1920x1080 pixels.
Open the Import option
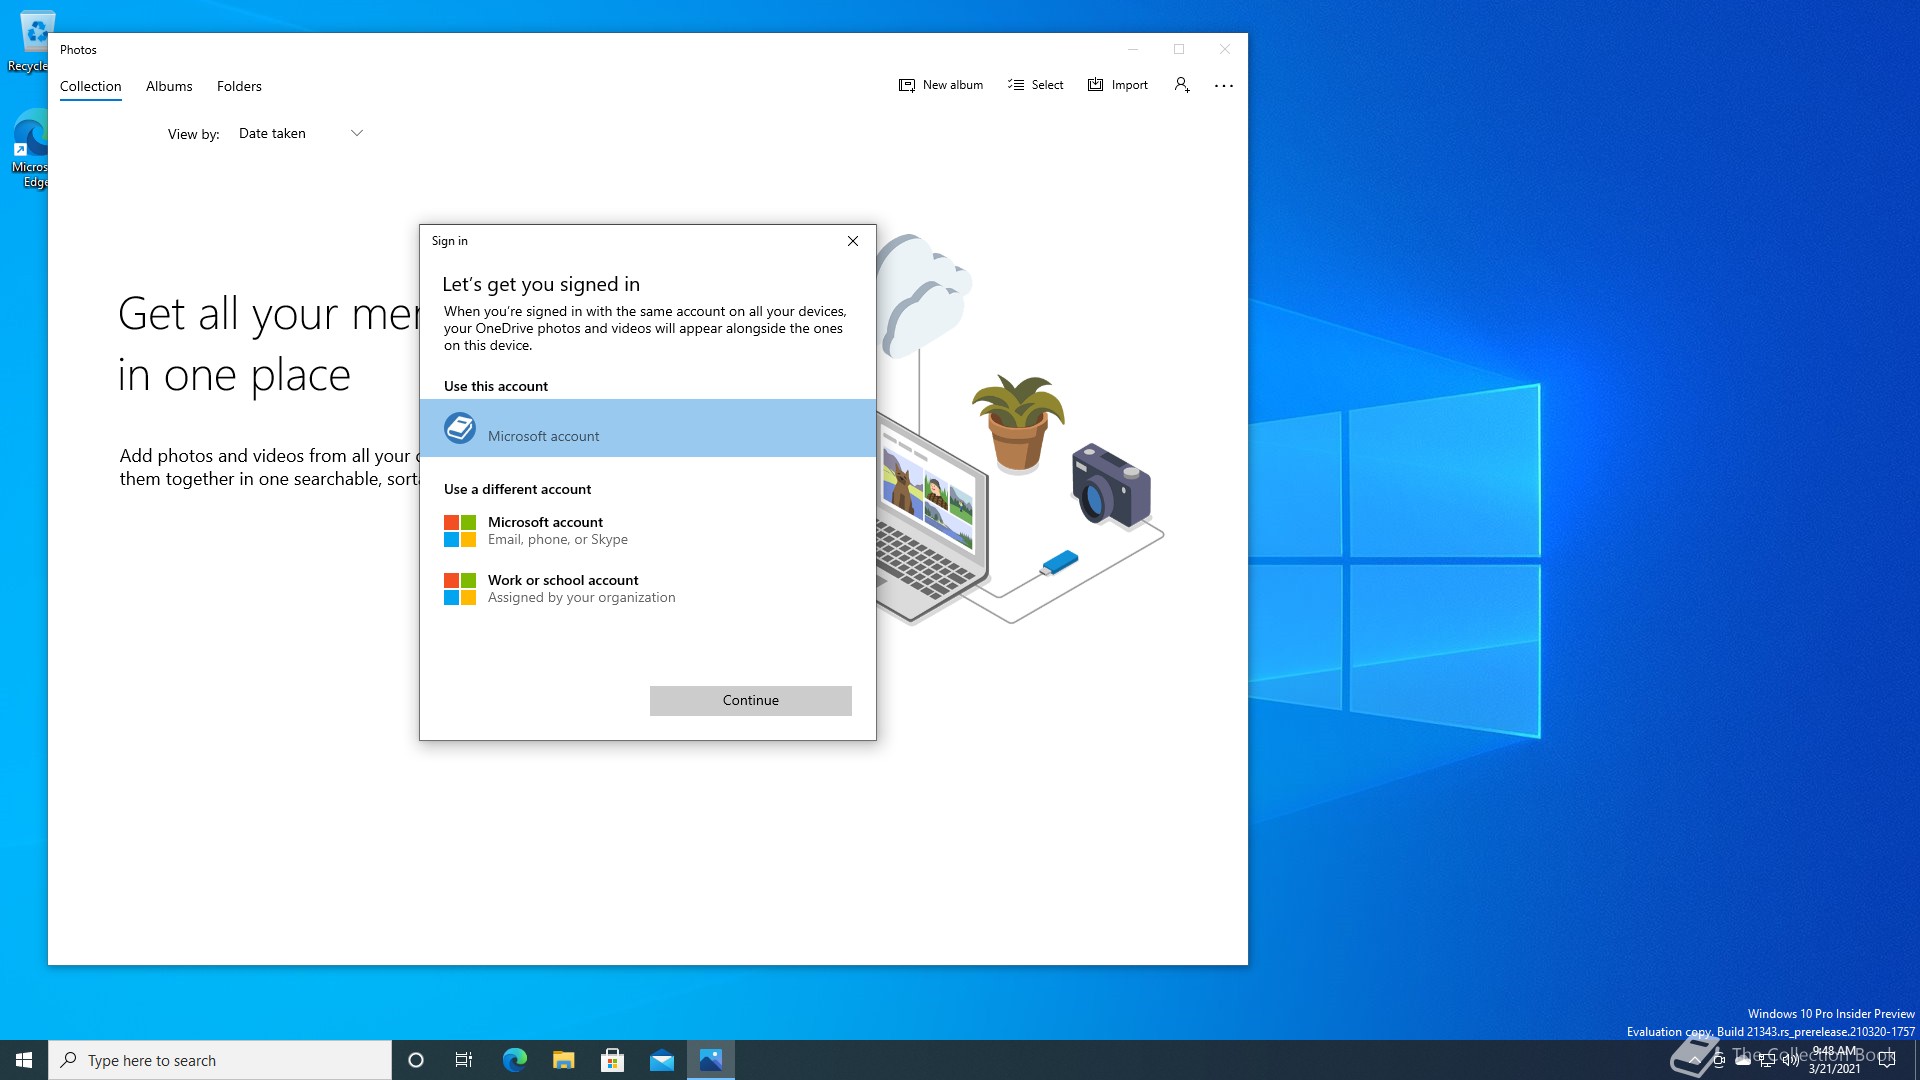click(1118, 85)
